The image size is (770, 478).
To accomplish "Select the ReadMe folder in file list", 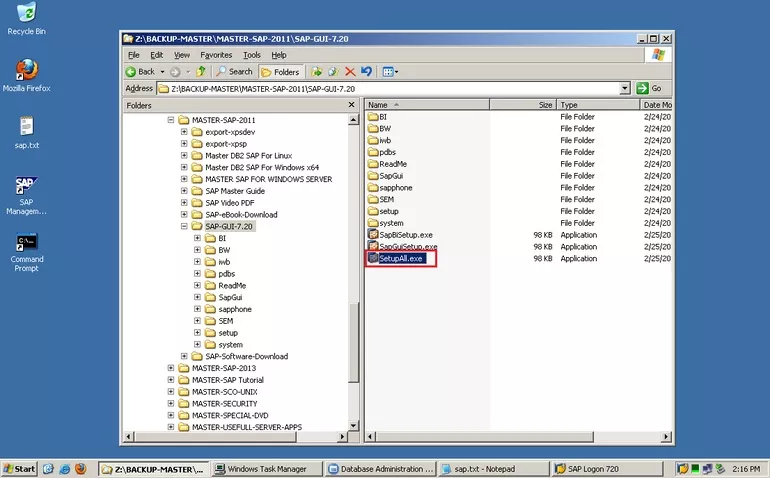I will pos(387,164).
